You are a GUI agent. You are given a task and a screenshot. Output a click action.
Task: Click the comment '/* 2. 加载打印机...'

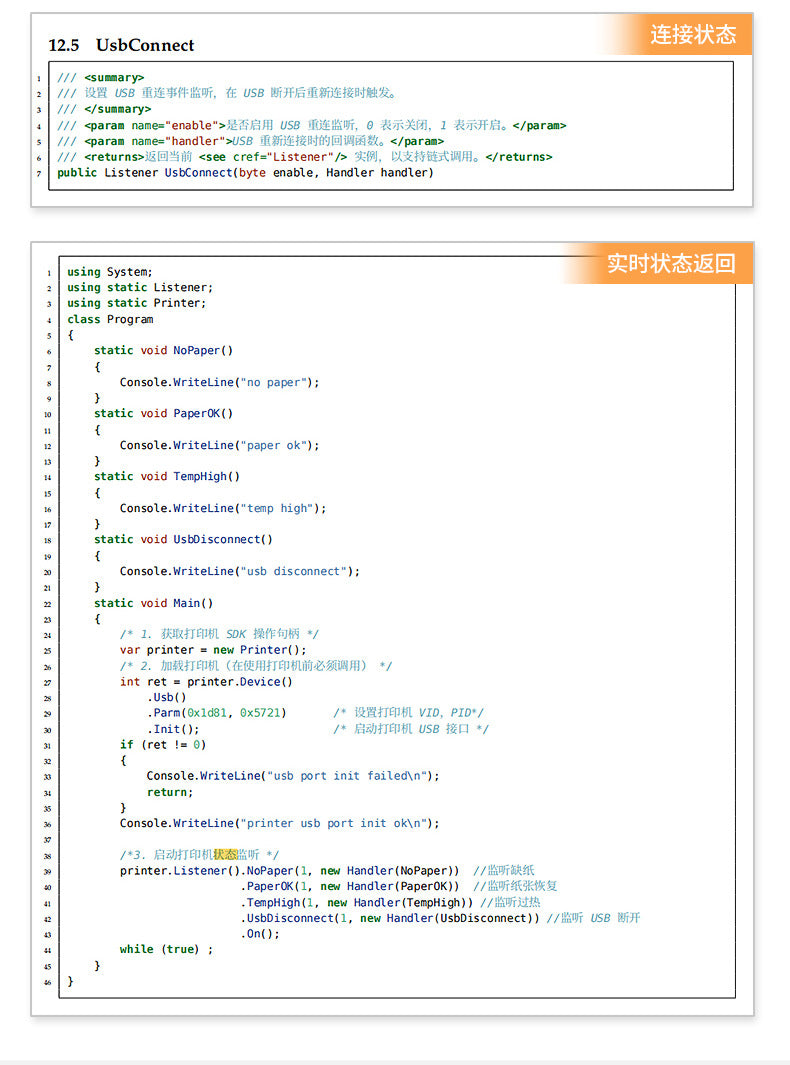256,666
